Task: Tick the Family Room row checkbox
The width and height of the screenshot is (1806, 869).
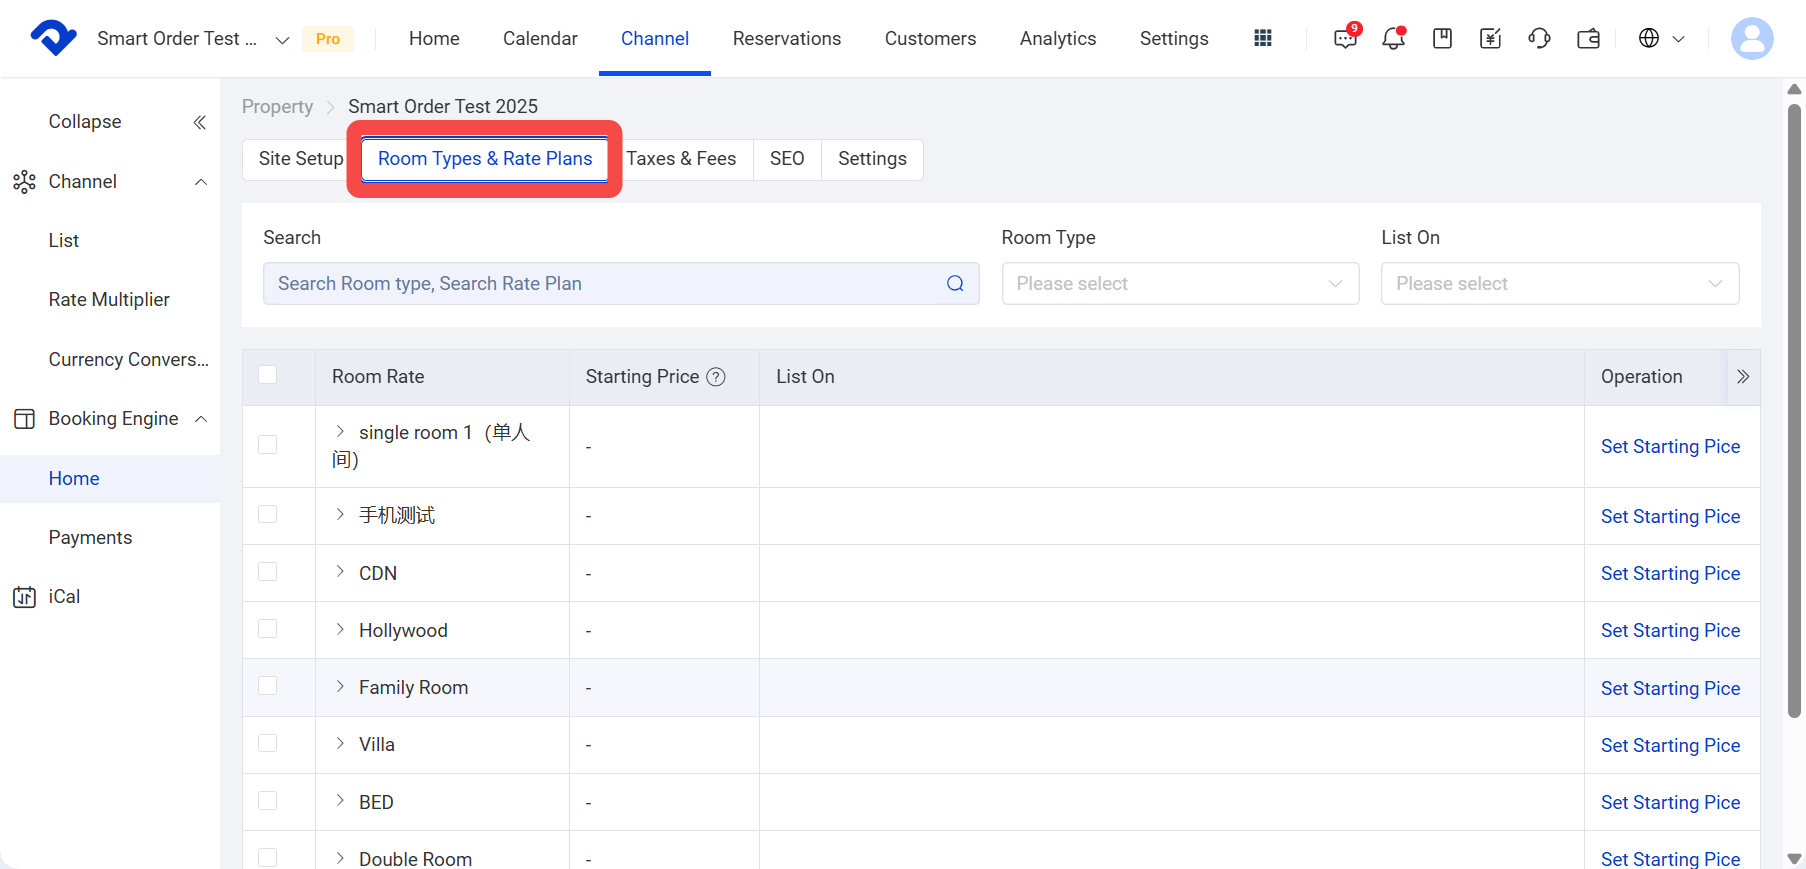Action: pos(267,685)
